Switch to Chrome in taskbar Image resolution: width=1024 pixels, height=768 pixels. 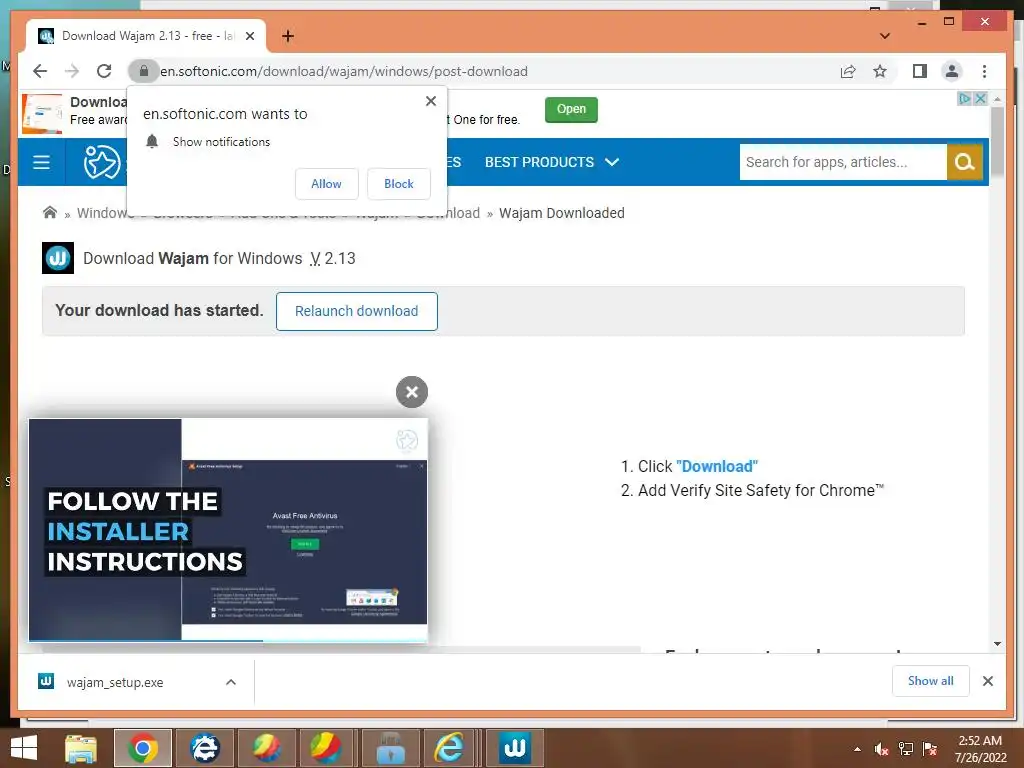[142, 748]
